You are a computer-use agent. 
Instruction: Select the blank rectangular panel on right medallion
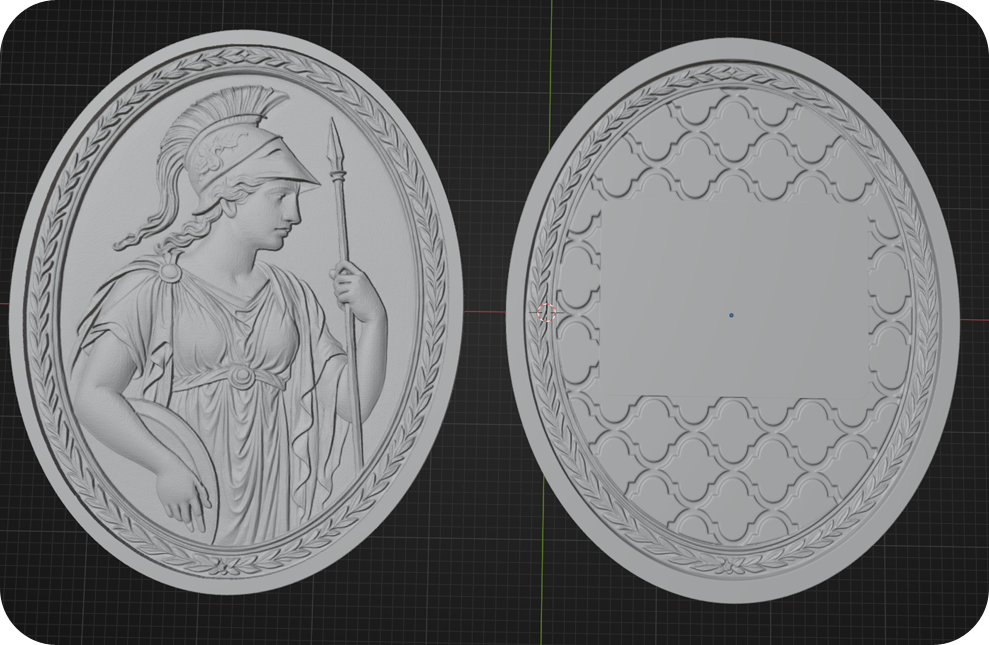(735, 300)
